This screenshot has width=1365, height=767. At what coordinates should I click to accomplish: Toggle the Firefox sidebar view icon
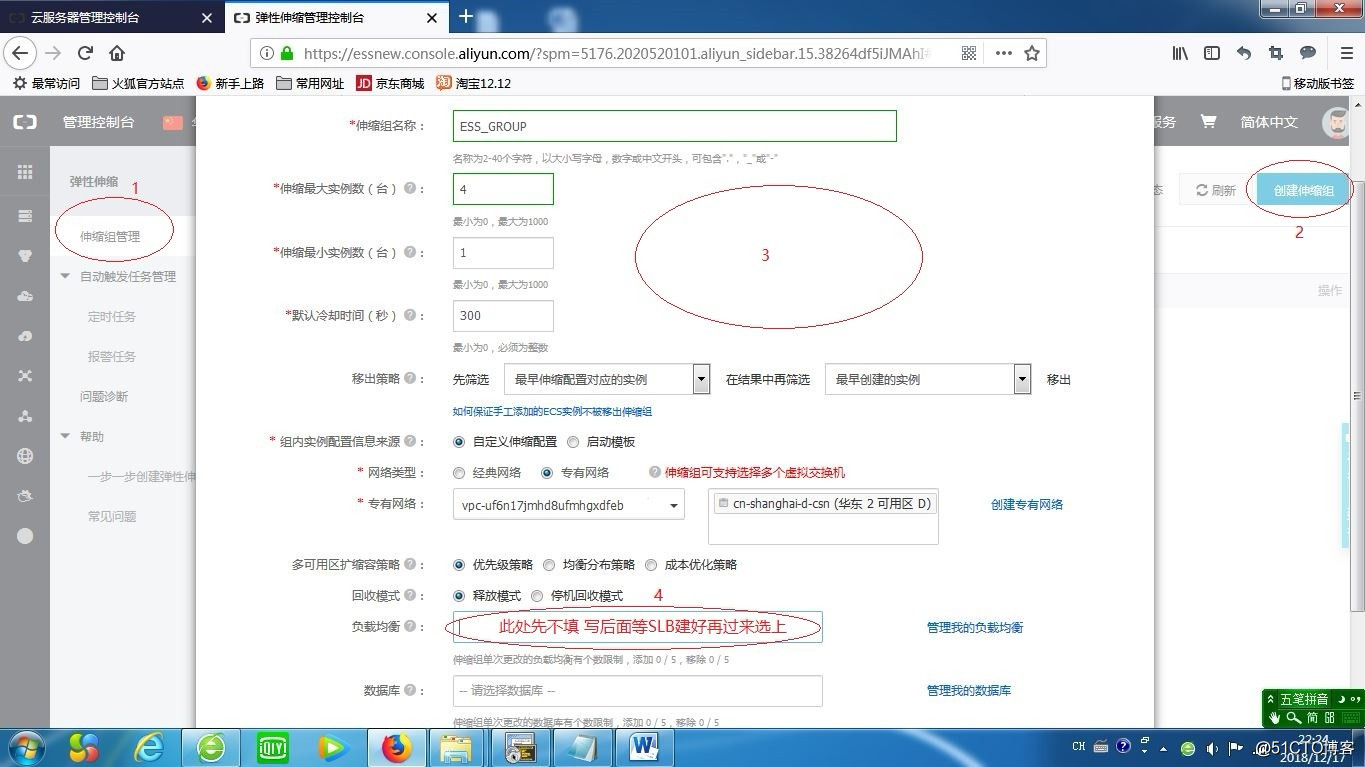1212,53
